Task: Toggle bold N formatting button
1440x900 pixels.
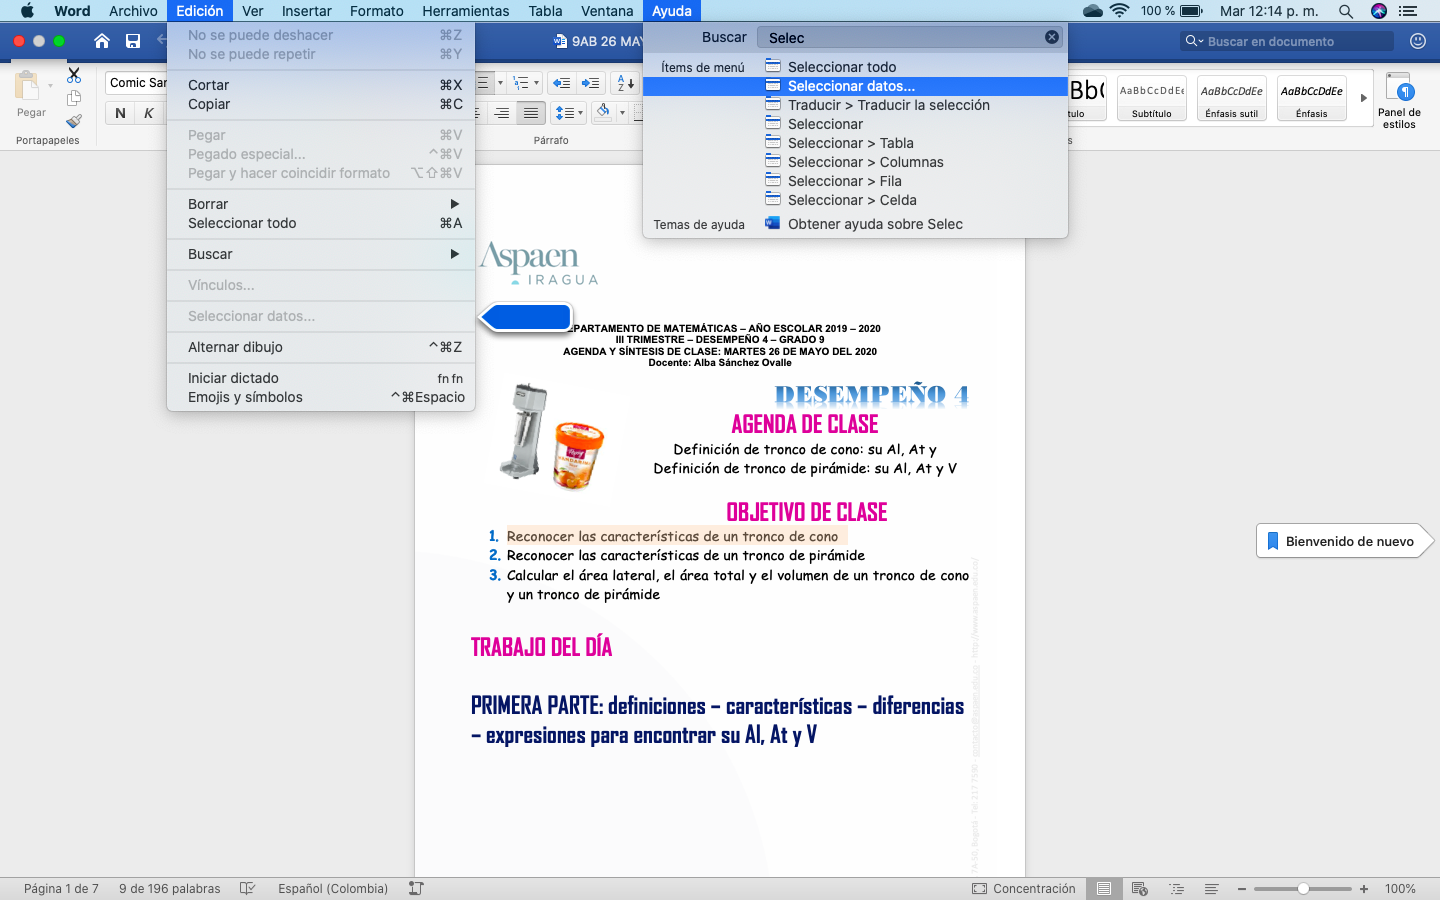Action: 120,113
